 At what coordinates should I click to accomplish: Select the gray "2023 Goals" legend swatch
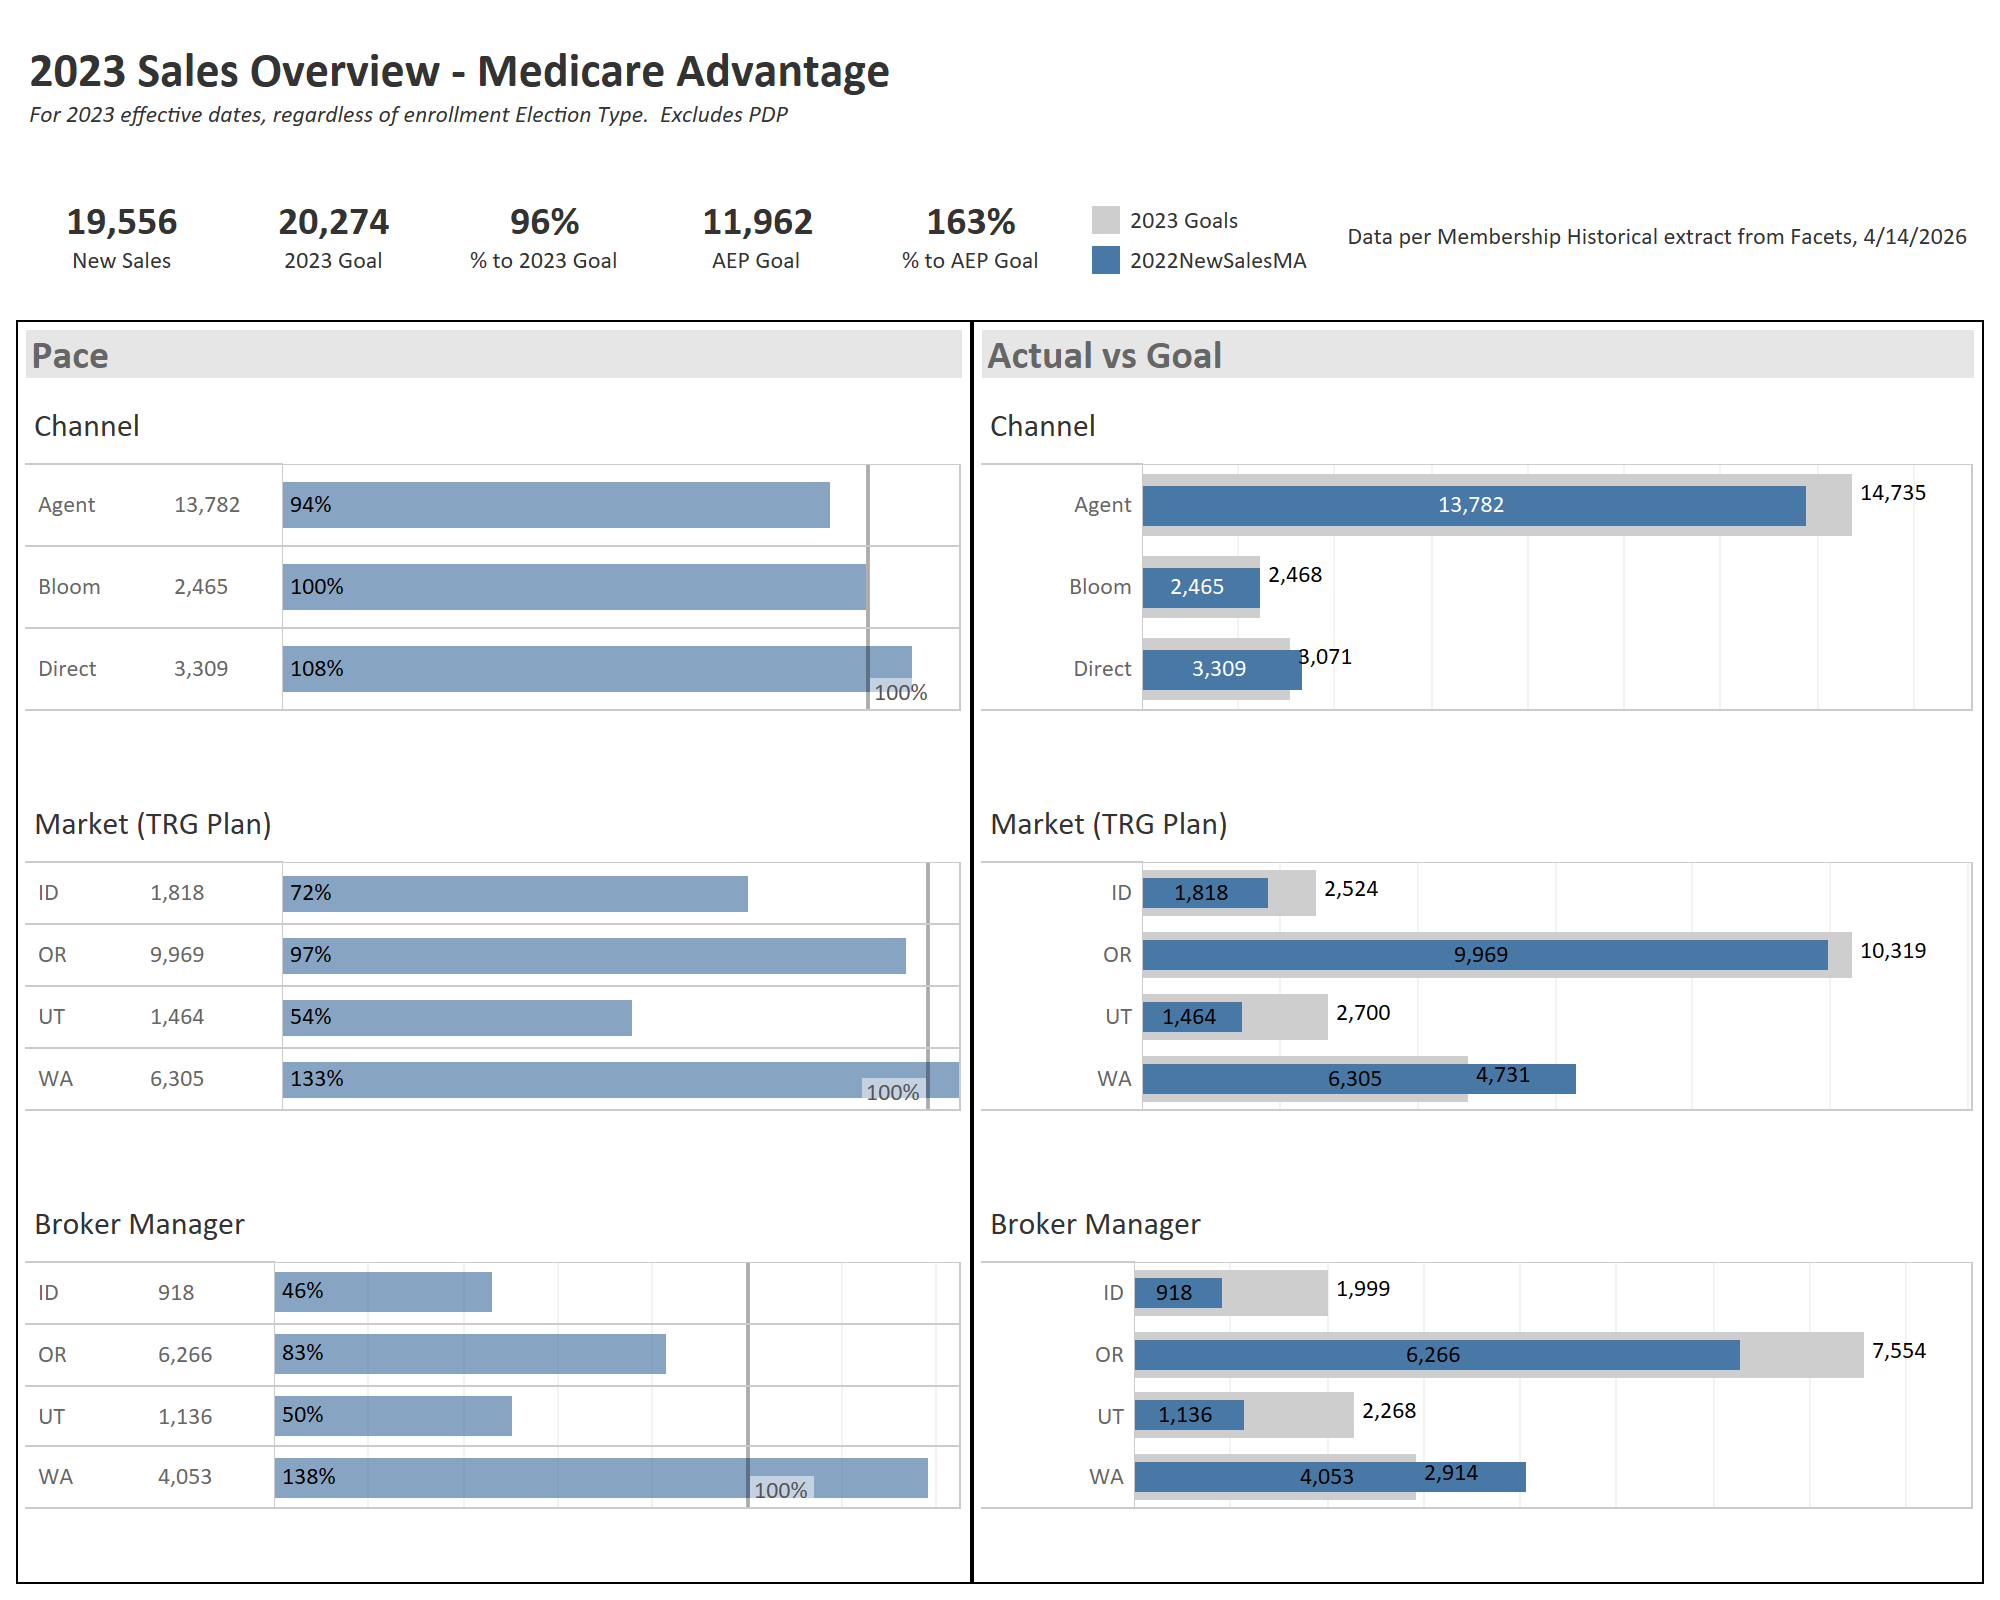point(1104,219)
